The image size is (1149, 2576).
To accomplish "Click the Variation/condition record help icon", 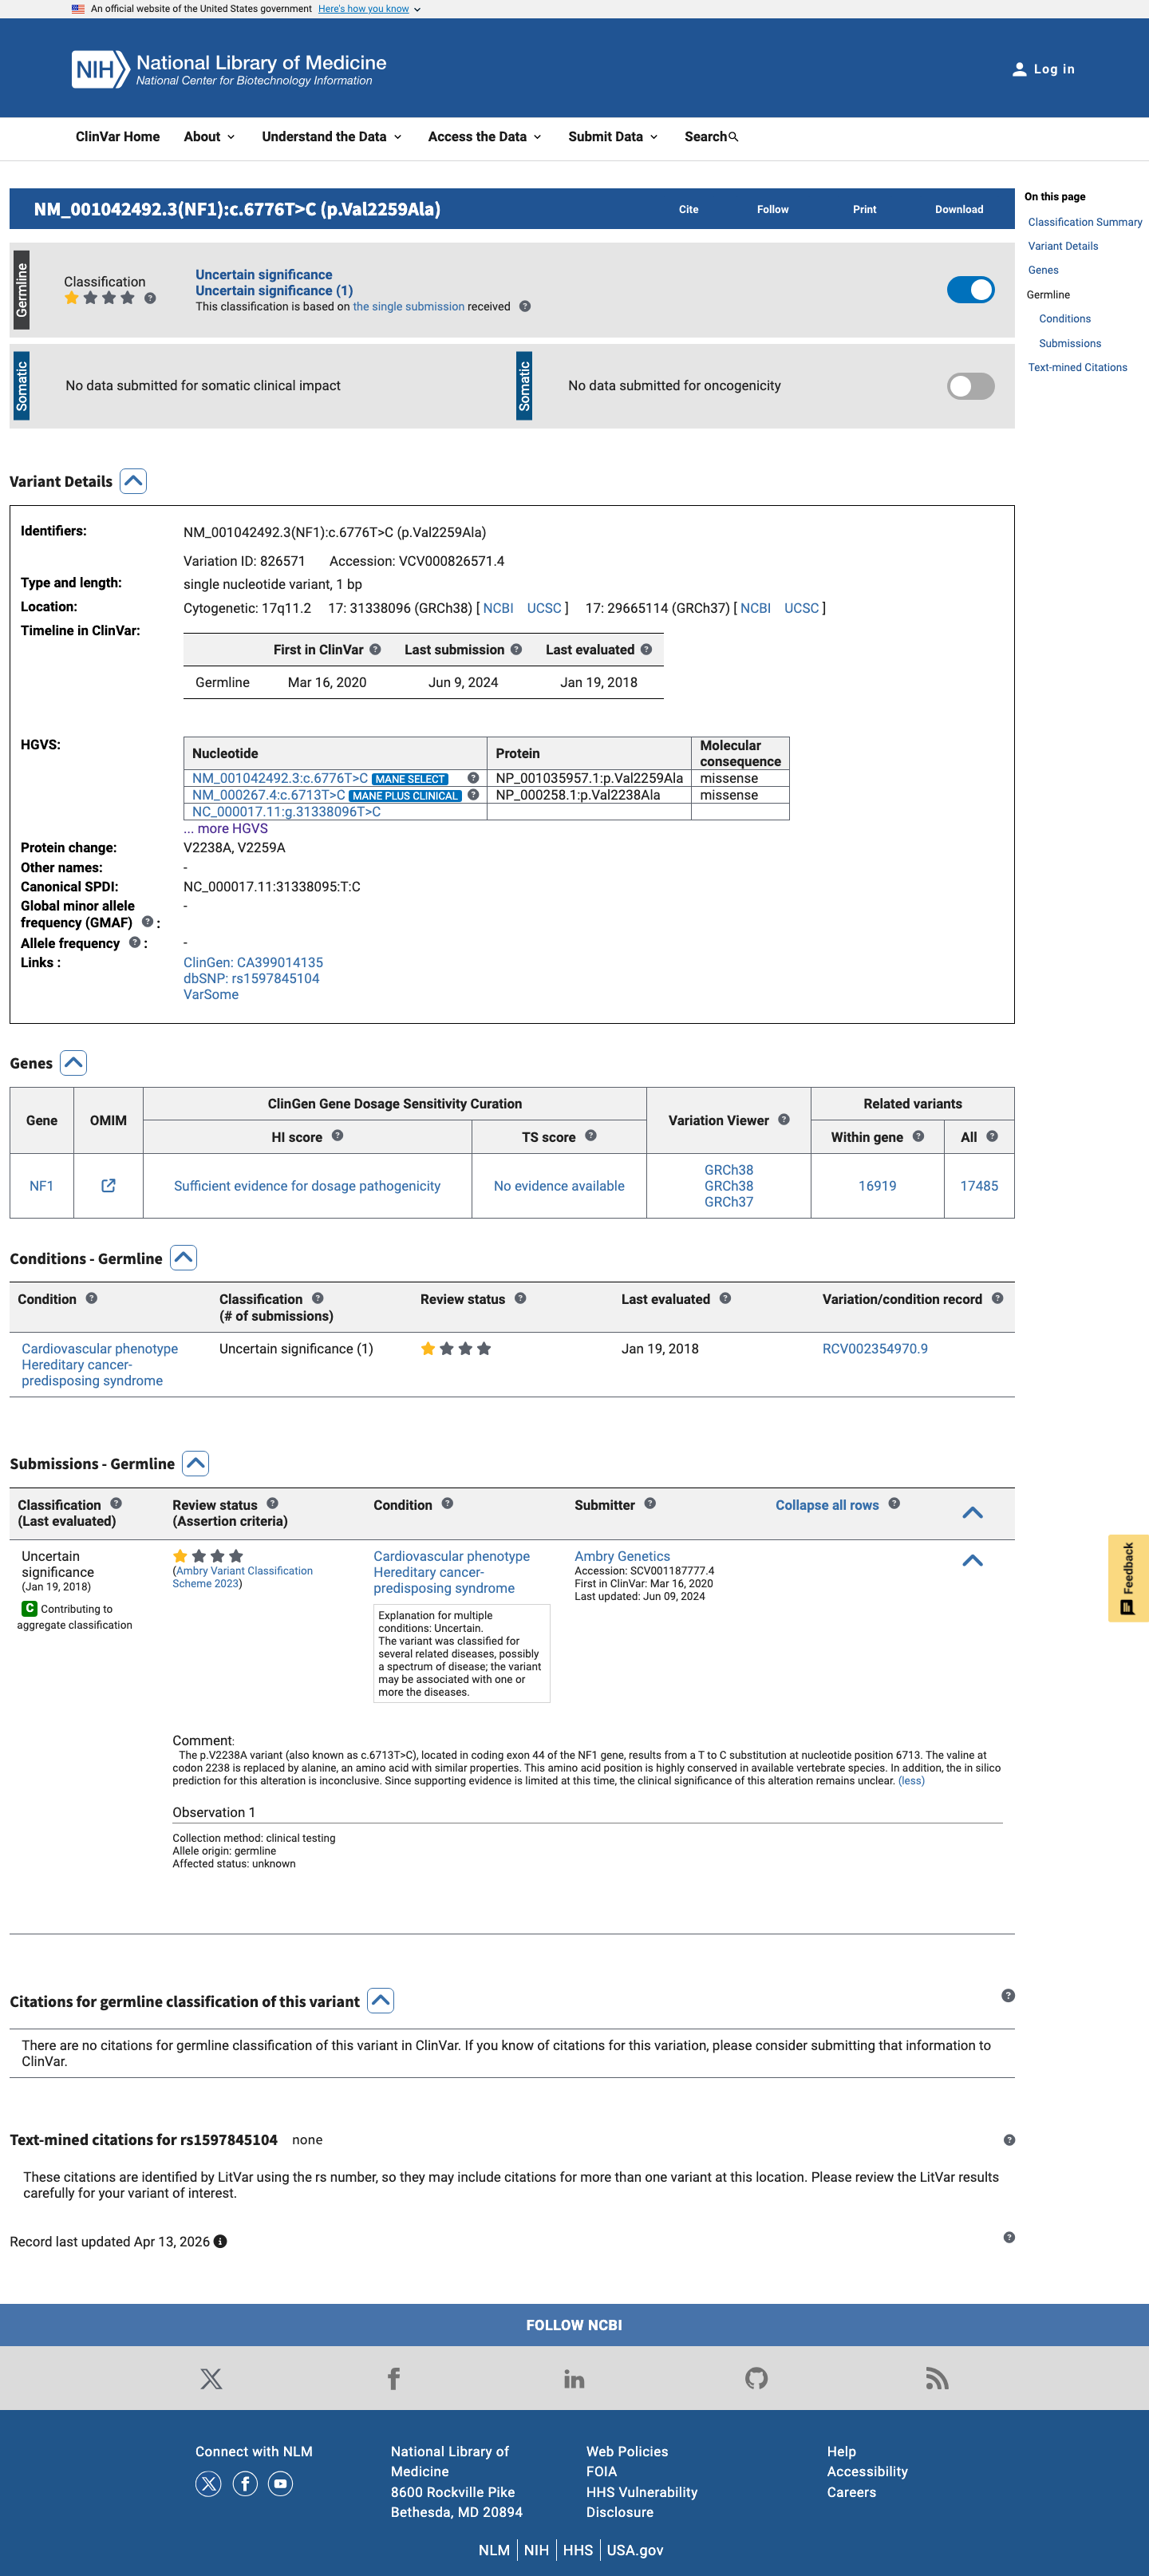I will pyautogui.click(x=997, y=1299).
